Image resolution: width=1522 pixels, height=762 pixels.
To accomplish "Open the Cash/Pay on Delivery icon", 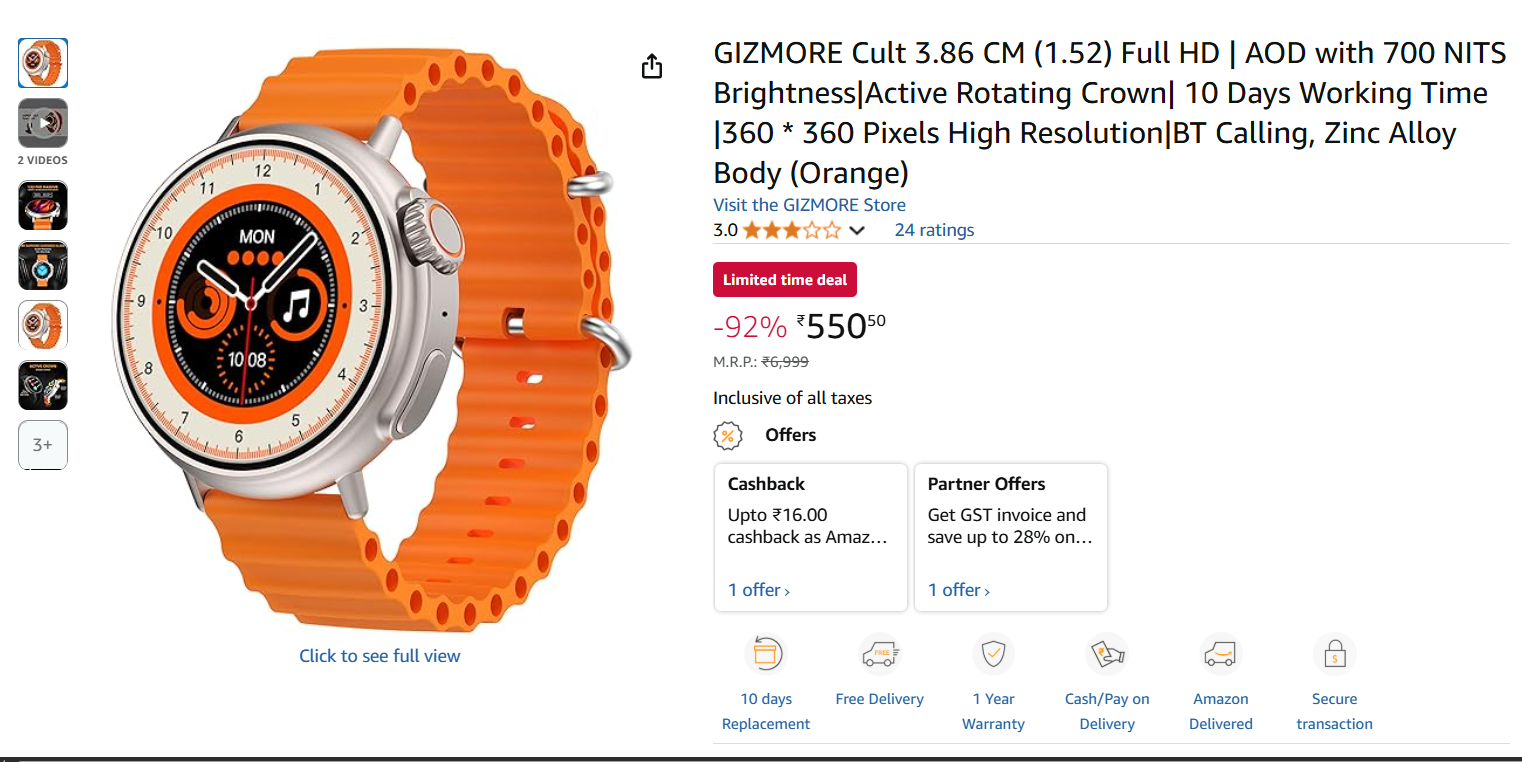I will tap(1107, 655).
